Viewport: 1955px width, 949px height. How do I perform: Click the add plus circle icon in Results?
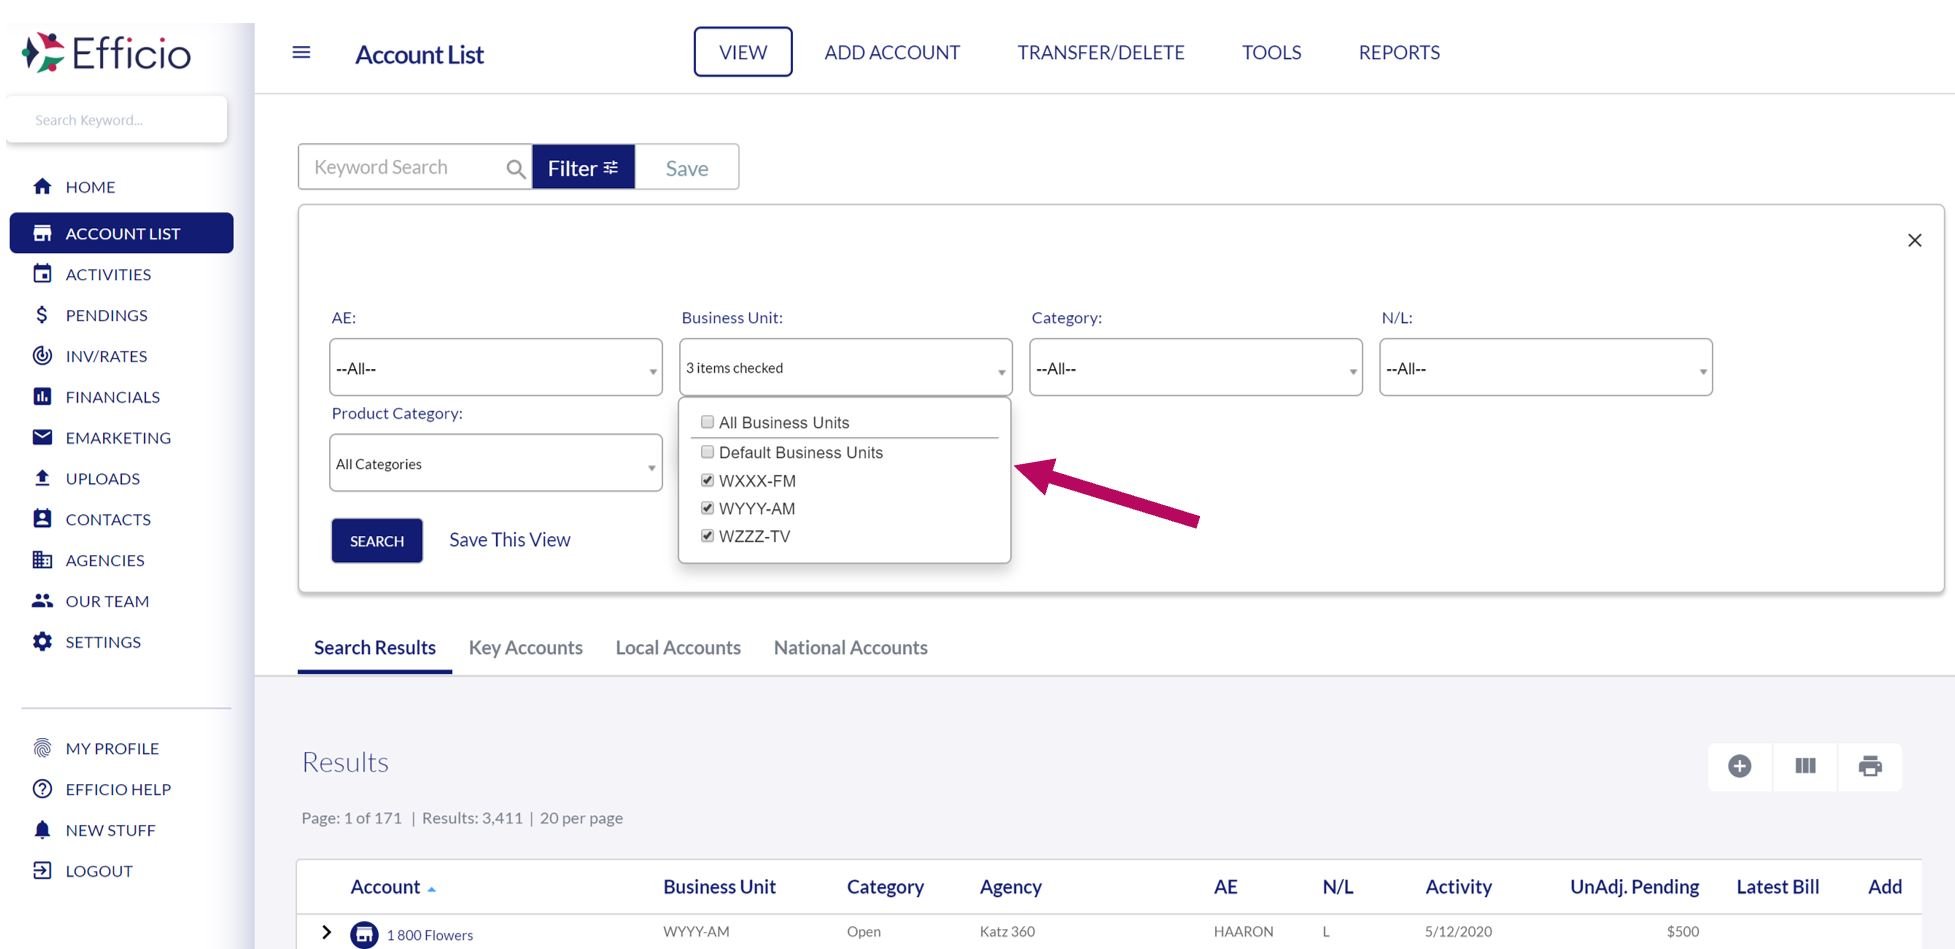[x=1740, y=766]
